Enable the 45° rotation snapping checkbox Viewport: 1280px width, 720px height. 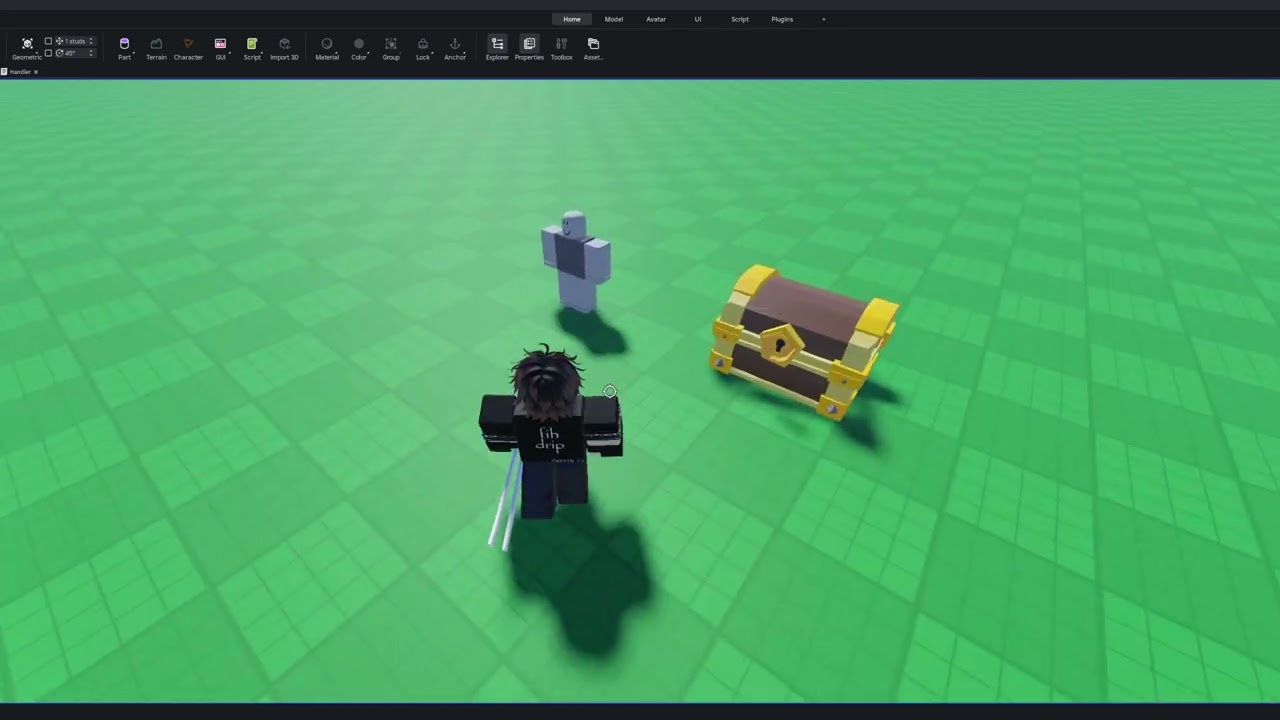pyautogui.click(x=48, y=53)
